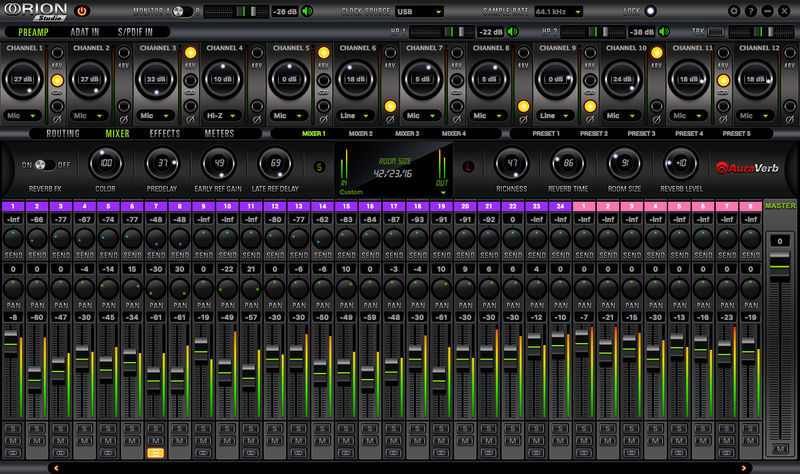This screenshot has width=800, height=474.
Task: Enable 48V phantom power on Channel 7
Action: click(457, 53)
